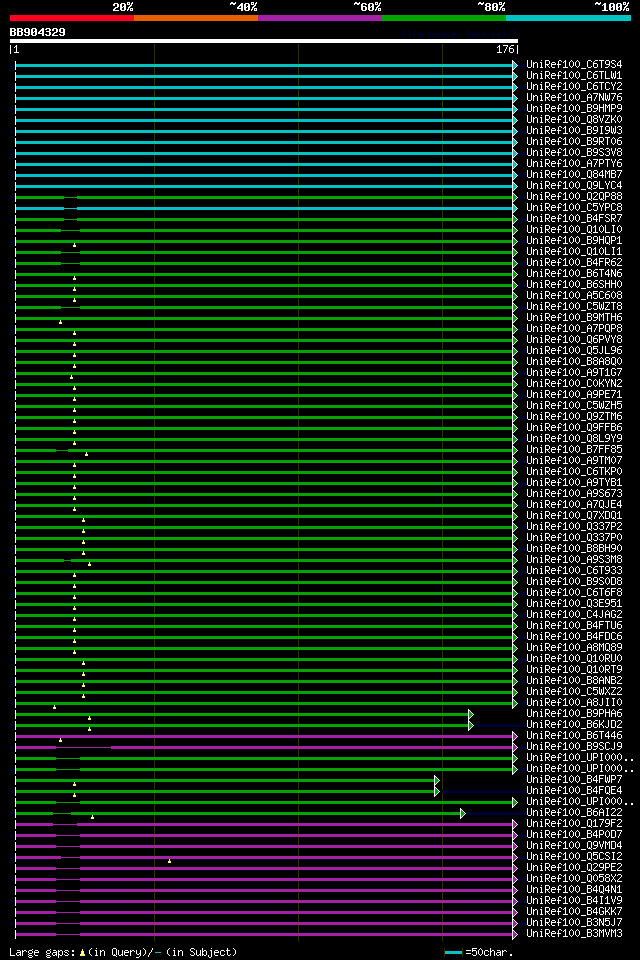Select the UniRef100_C6T933 label

574,571
